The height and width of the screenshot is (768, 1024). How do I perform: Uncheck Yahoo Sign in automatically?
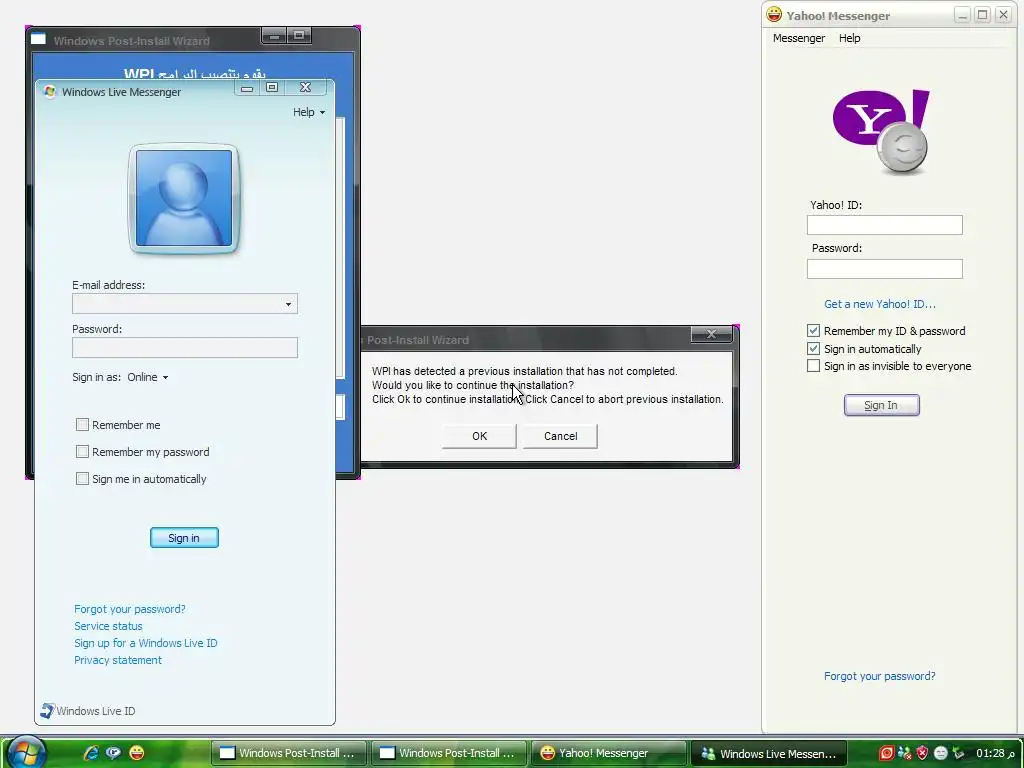813,349
